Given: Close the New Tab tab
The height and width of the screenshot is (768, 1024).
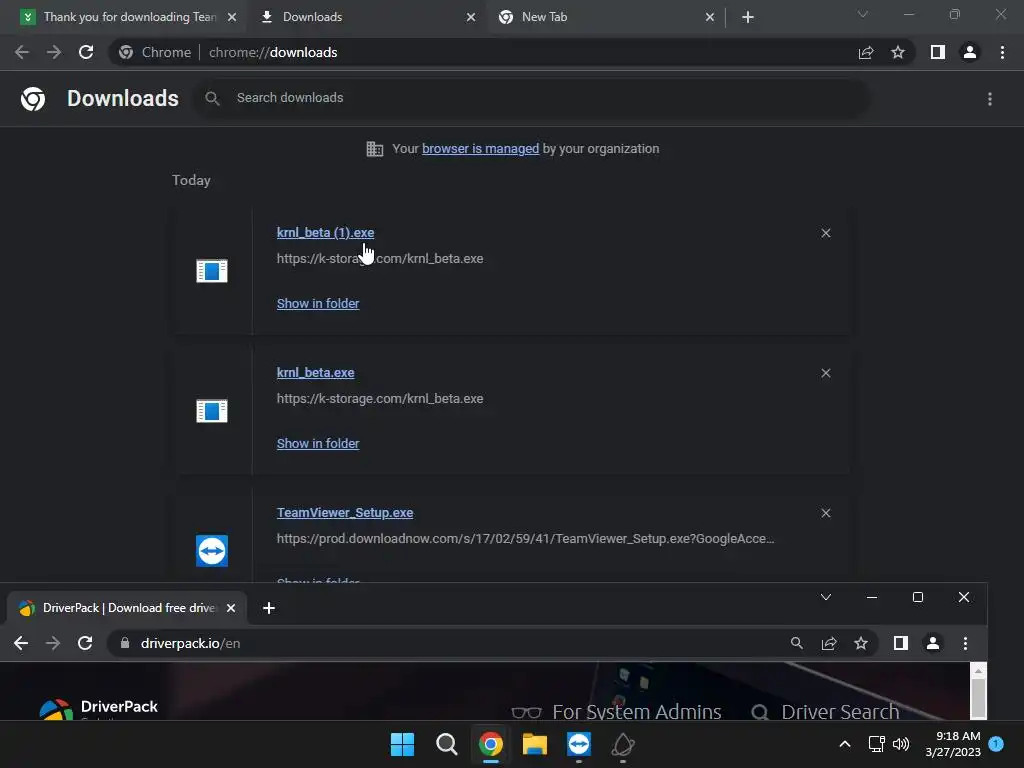Looking at the screenshot, I should point(710,17).
